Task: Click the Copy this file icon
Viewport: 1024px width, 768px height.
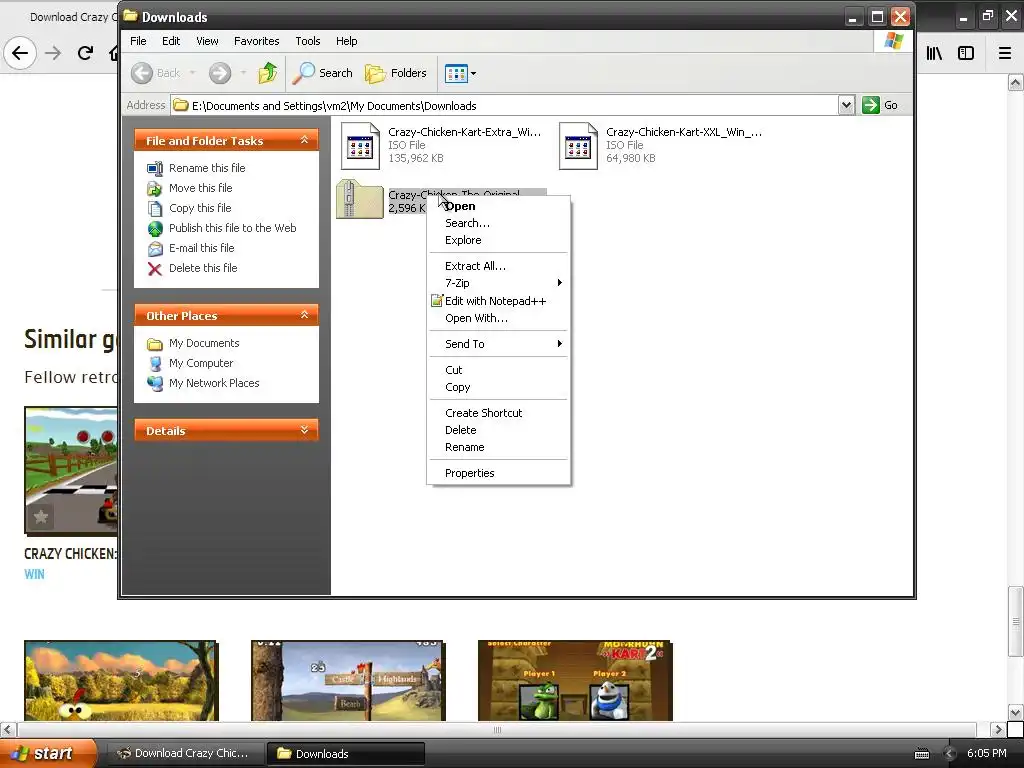Action: (x=155, y=208)
